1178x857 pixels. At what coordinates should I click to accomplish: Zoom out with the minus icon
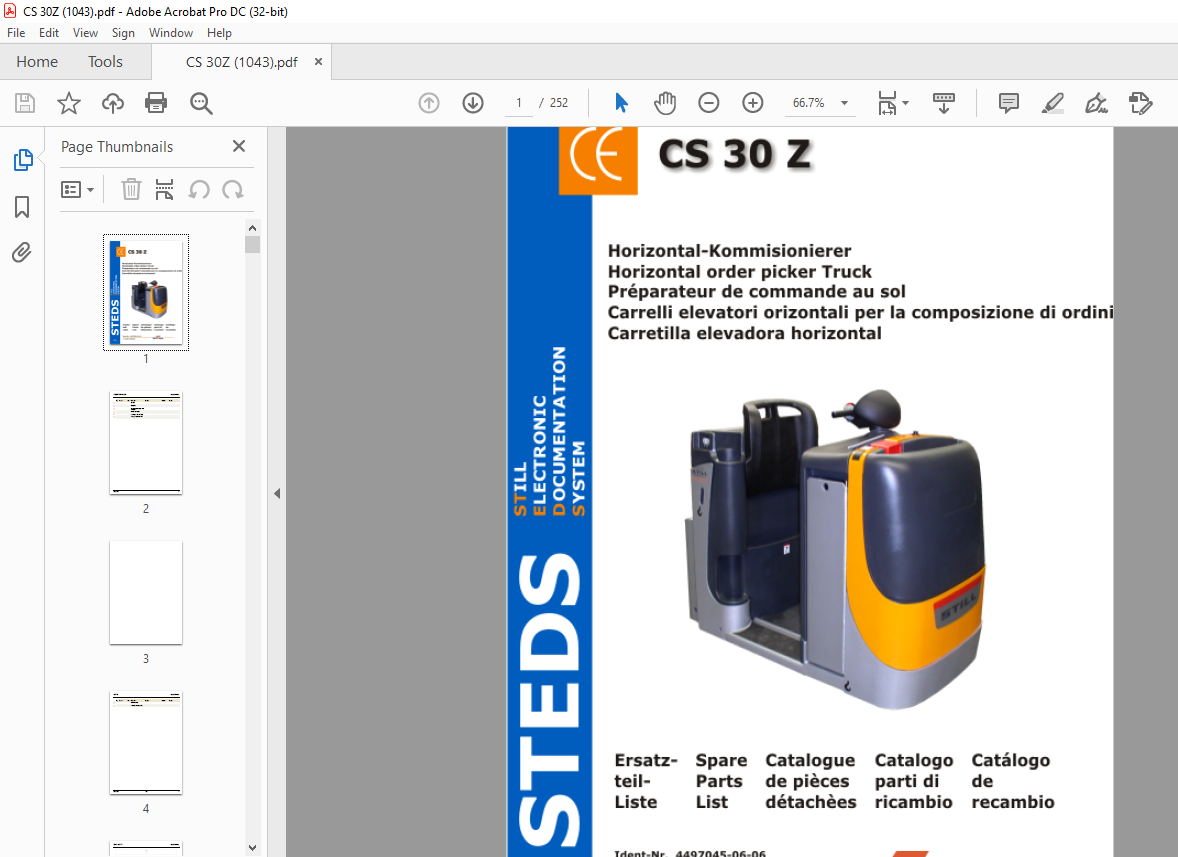coord(708,103)
